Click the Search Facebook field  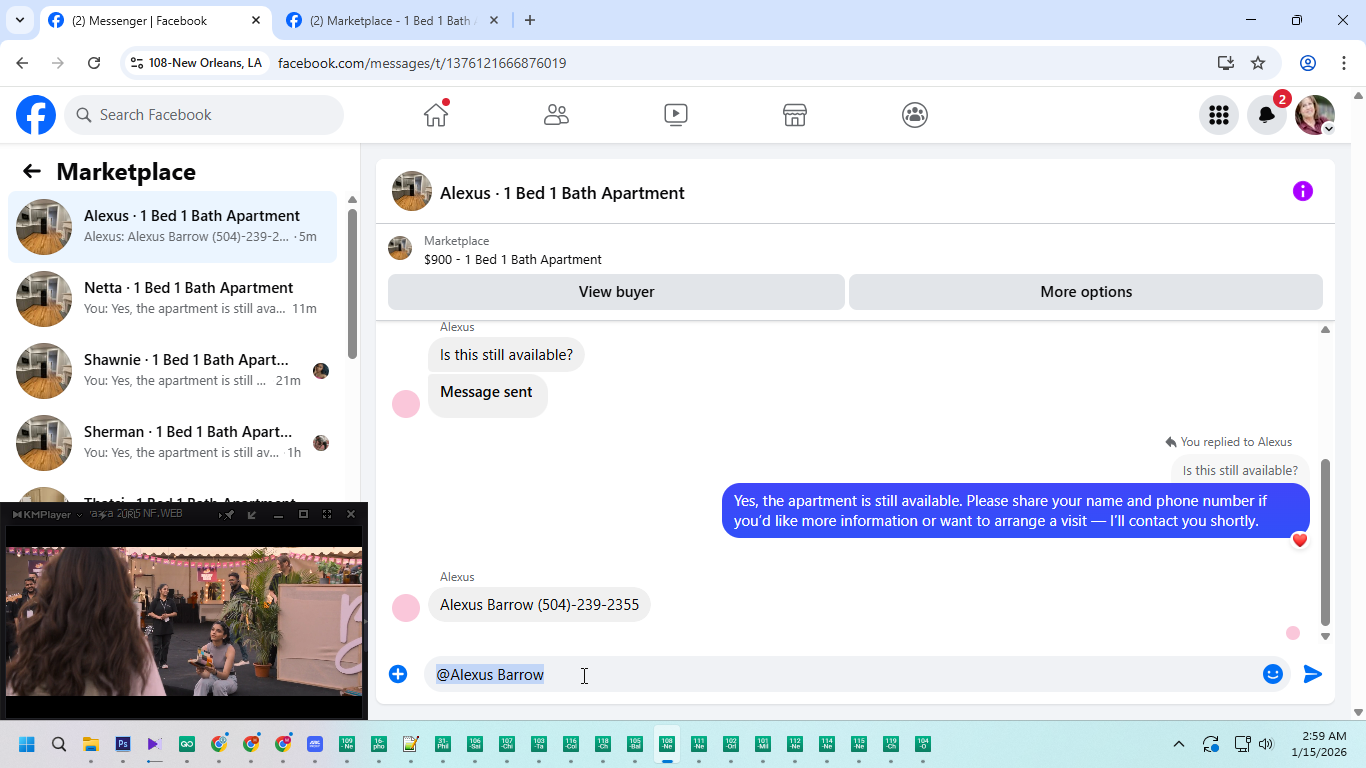(x=204, y=115)
